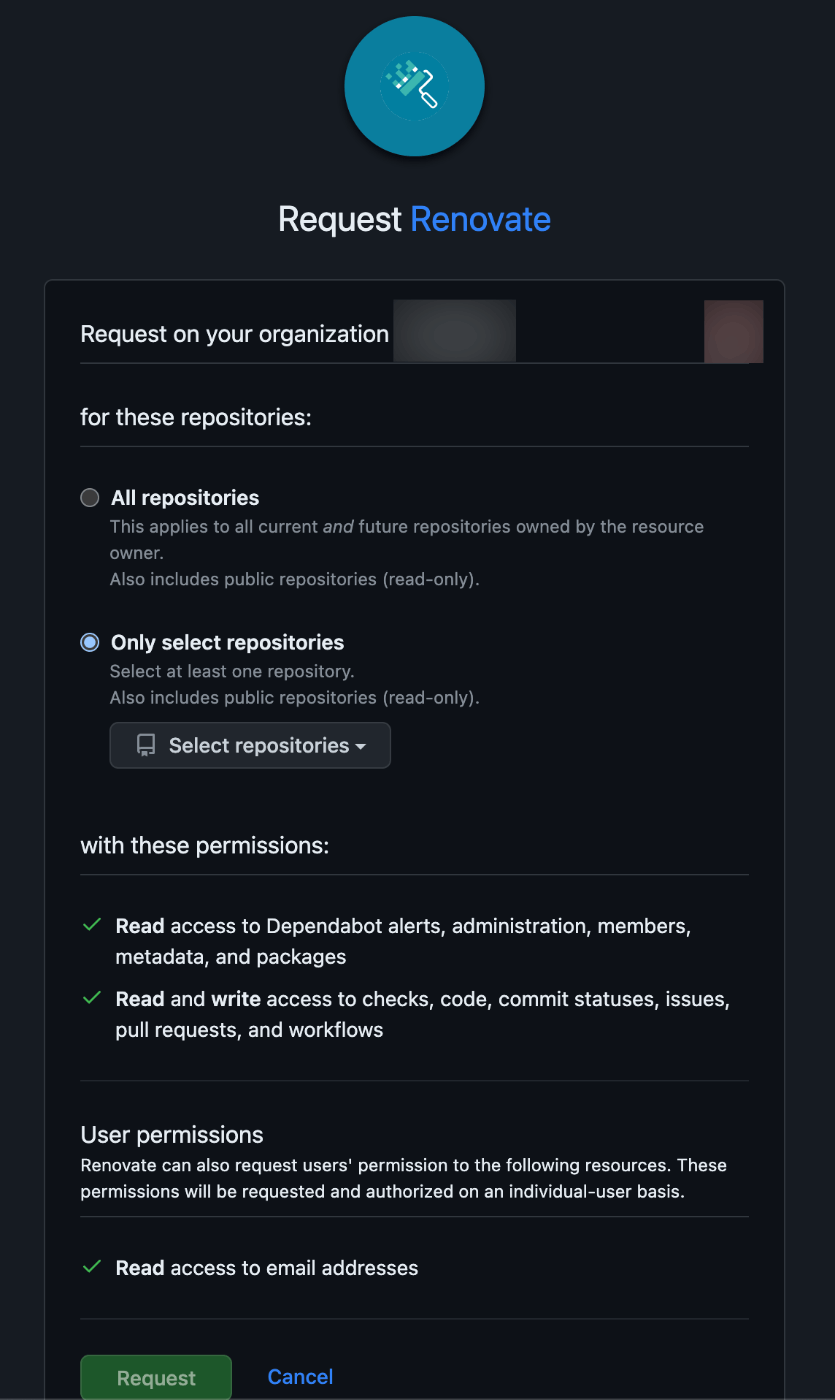Open the Select repositories dropdown

[x=250, y=745]
